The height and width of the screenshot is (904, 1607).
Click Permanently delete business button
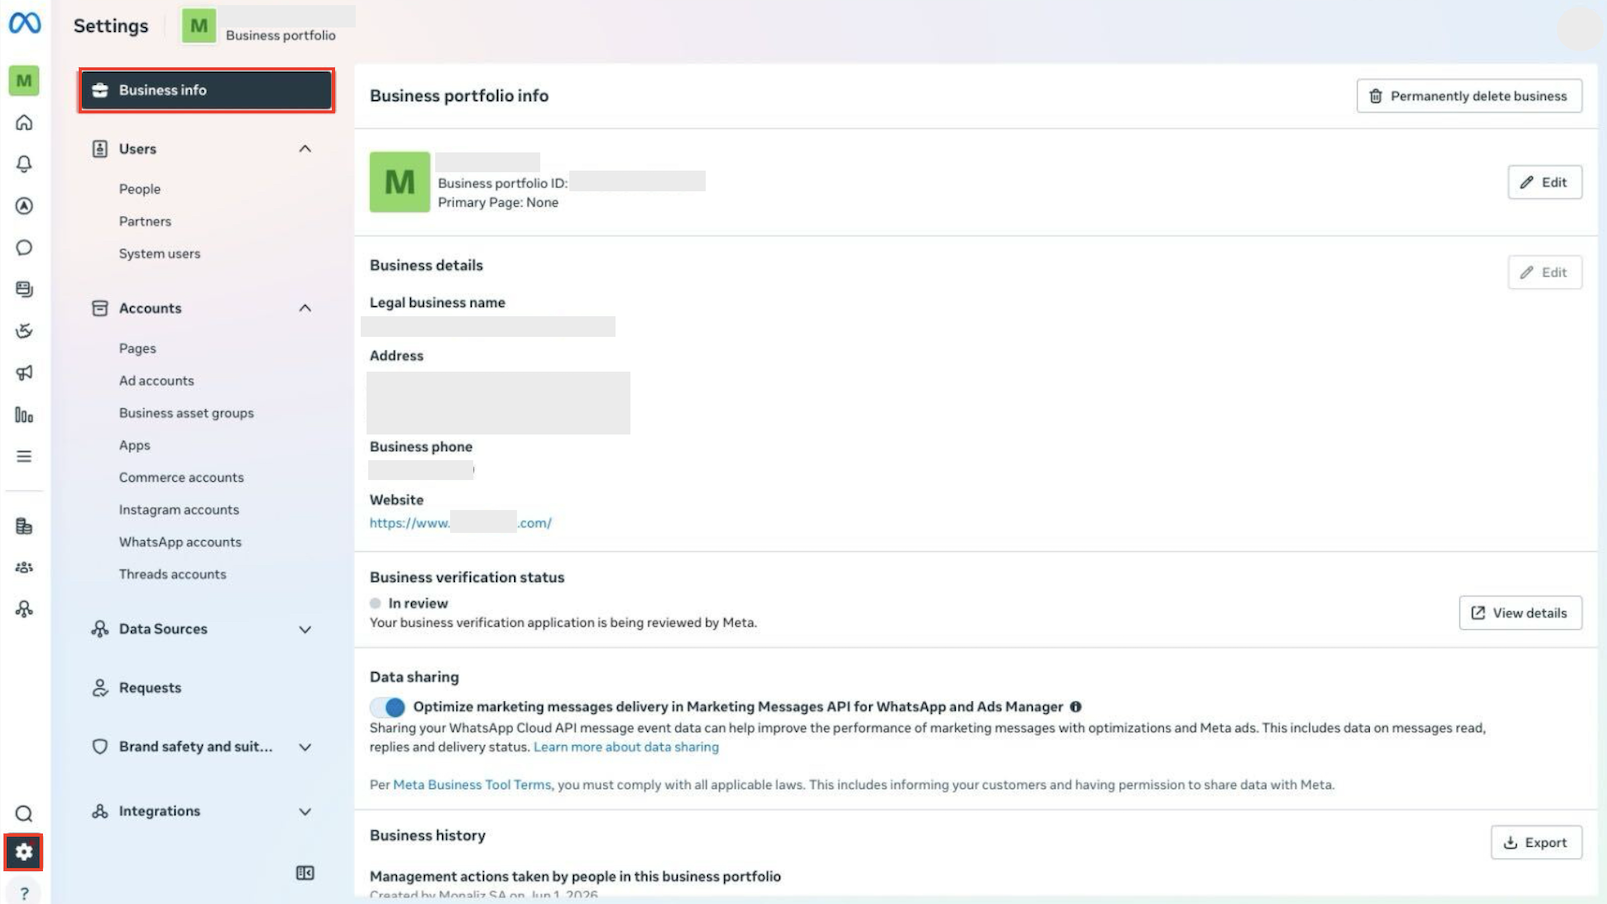pos(1469,96)
